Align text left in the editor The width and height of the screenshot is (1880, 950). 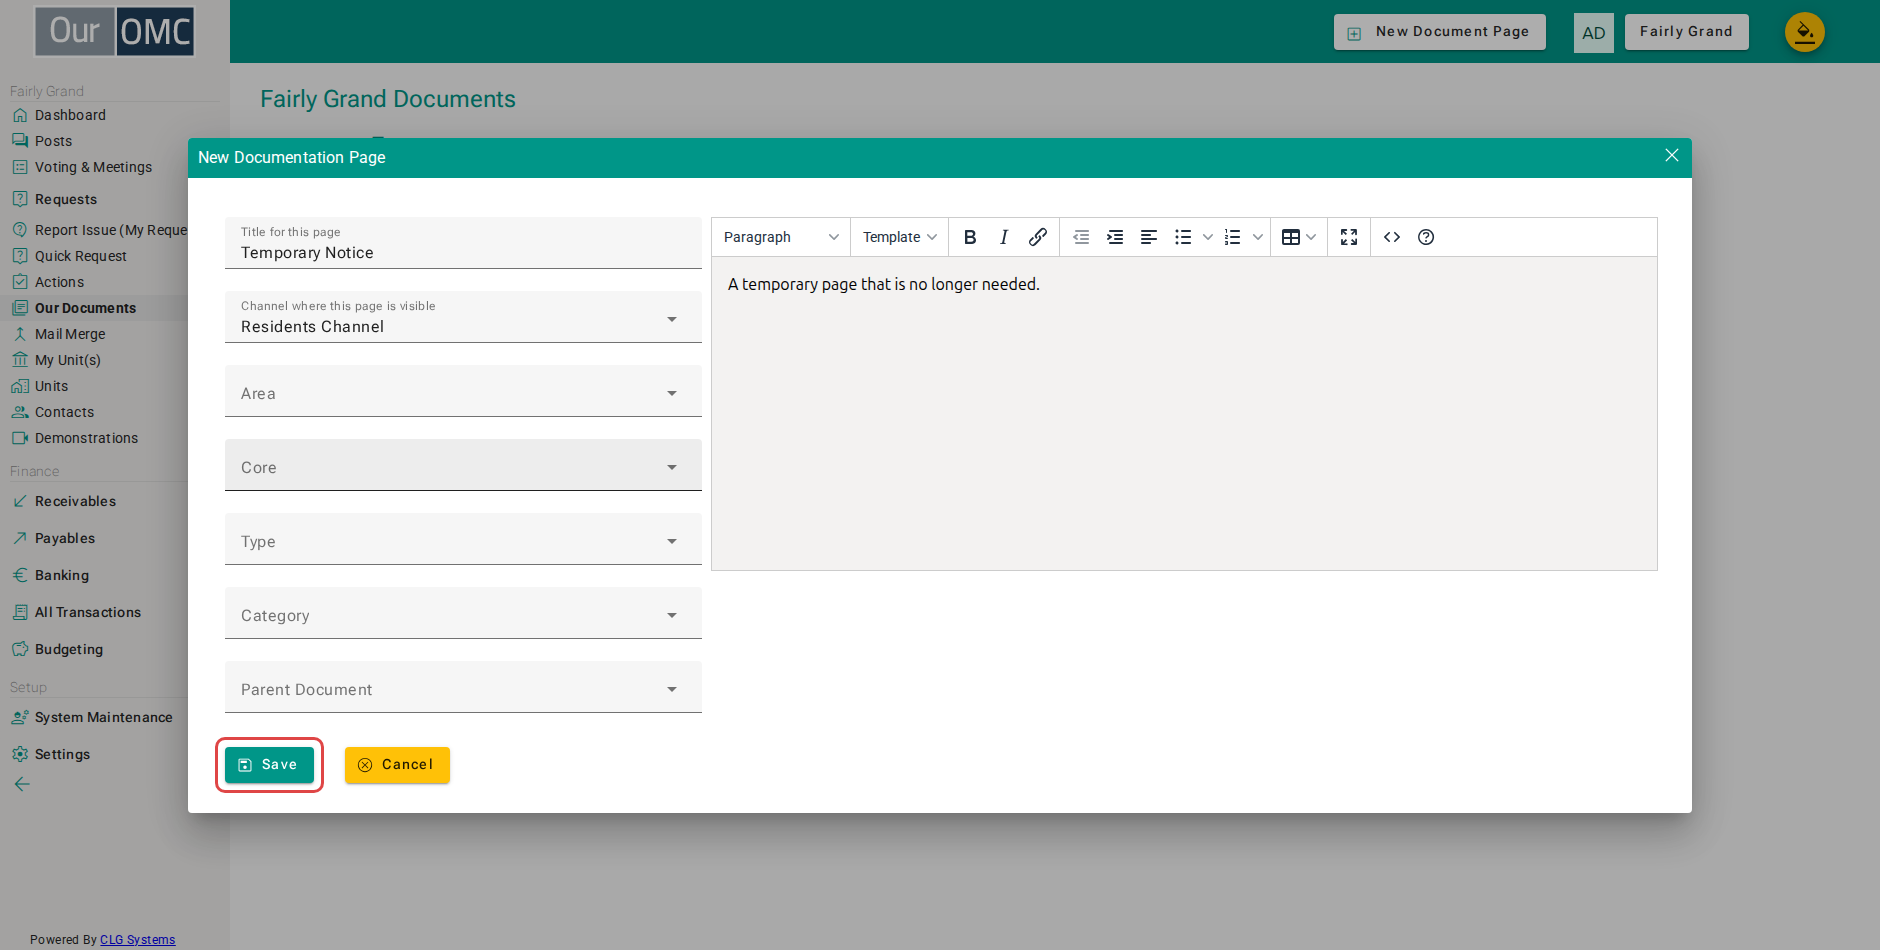point(1149,237)
